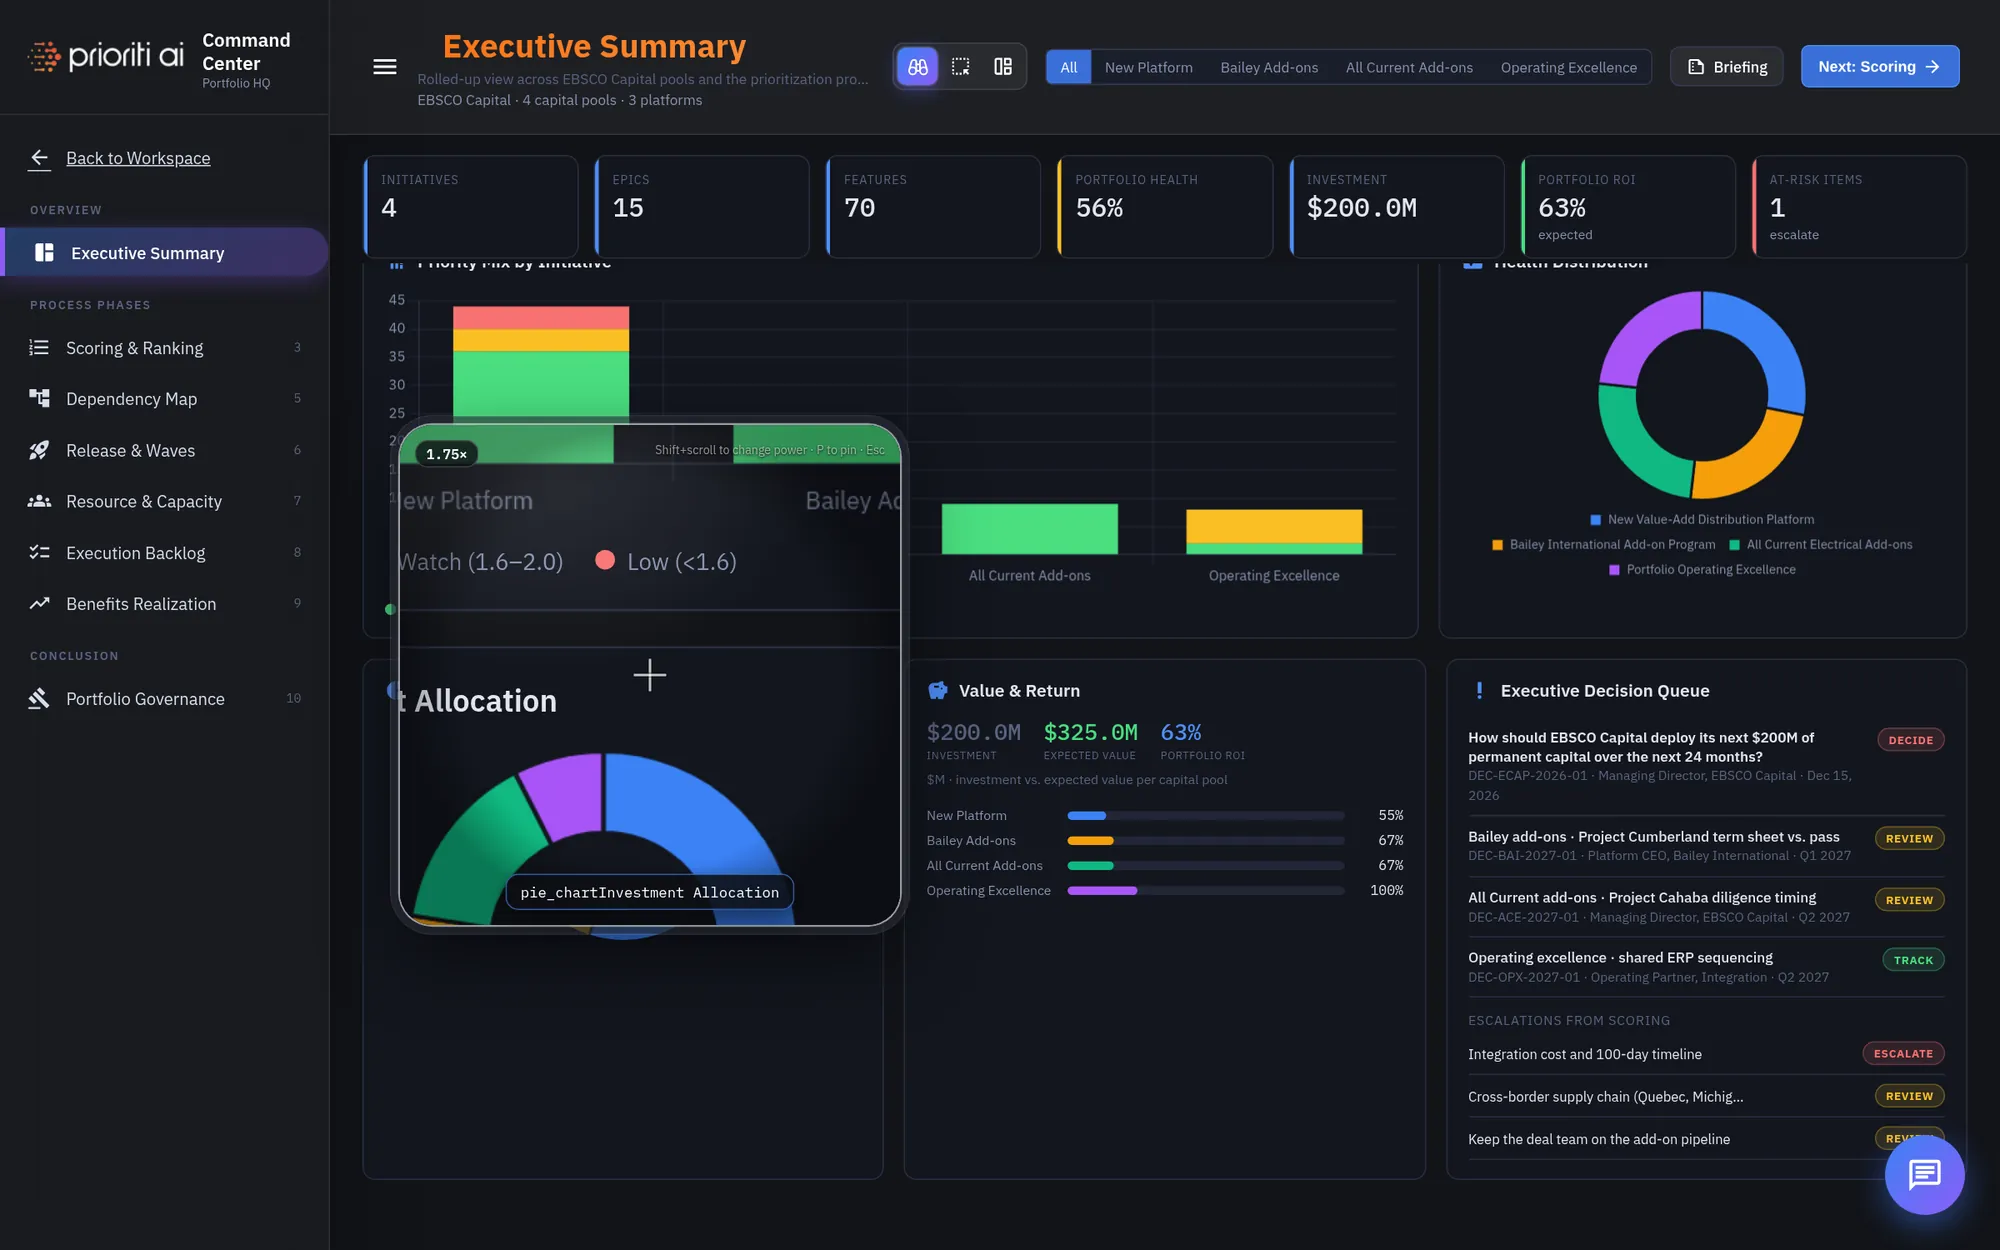Toggle Portfolio Operating Excellence legend entry
This screenshot has width=2000, height=1250.
click(1702, 569)
